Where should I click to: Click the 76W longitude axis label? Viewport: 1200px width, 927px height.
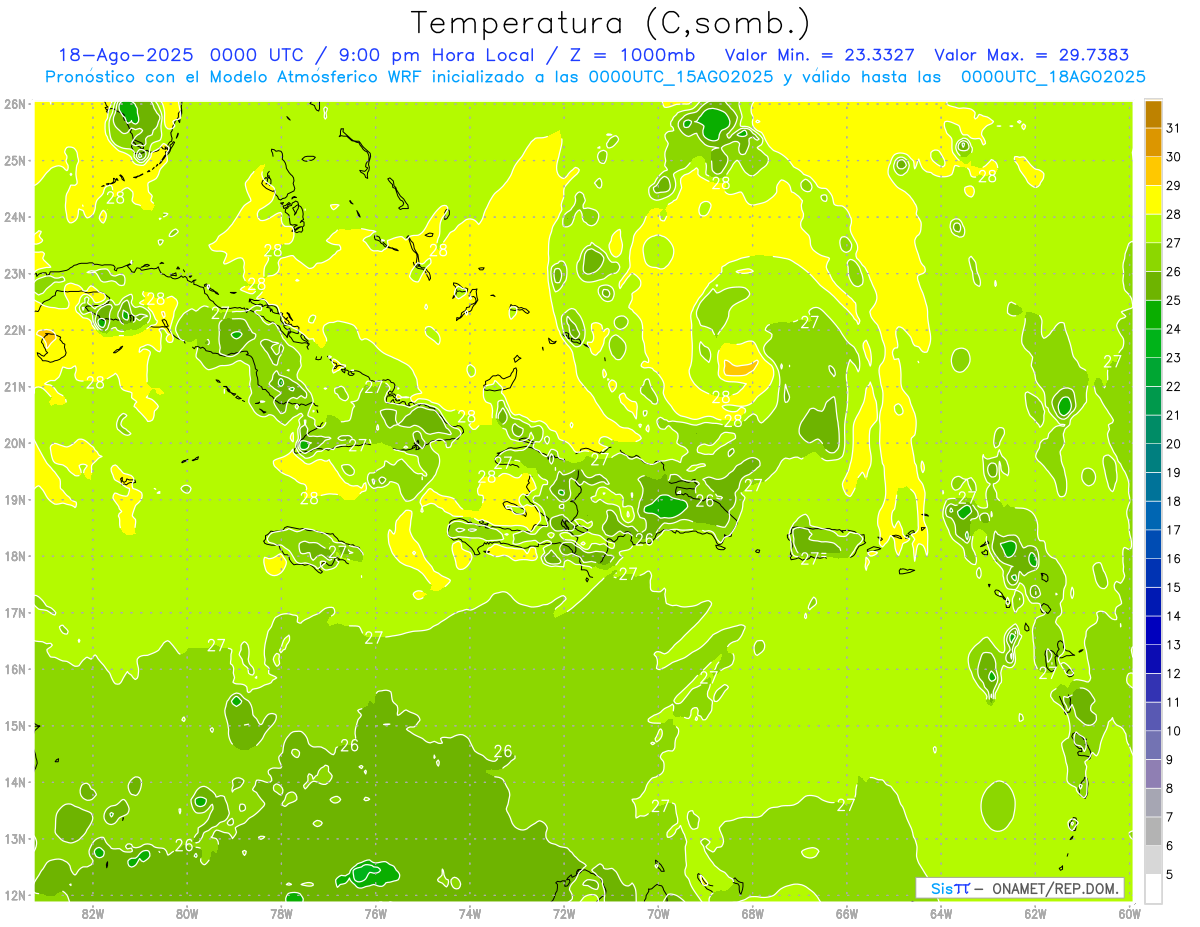[375, 912]
